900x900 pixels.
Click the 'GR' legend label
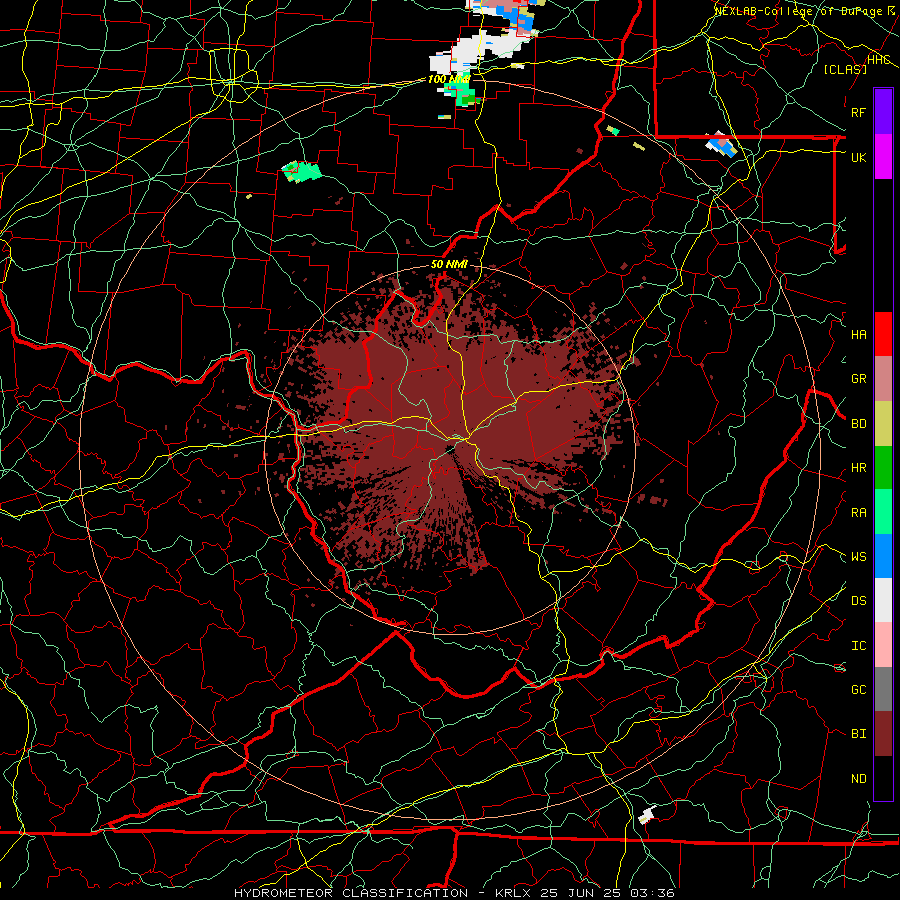858,379
